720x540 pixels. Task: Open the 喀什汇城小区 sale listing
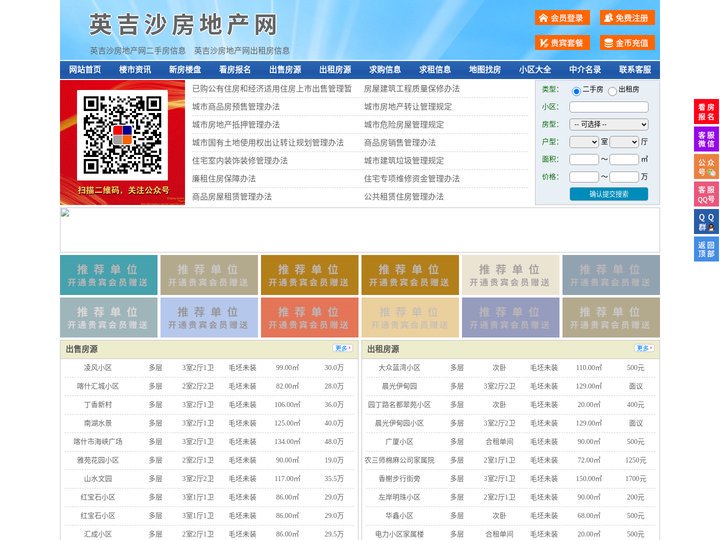point(98,386)
